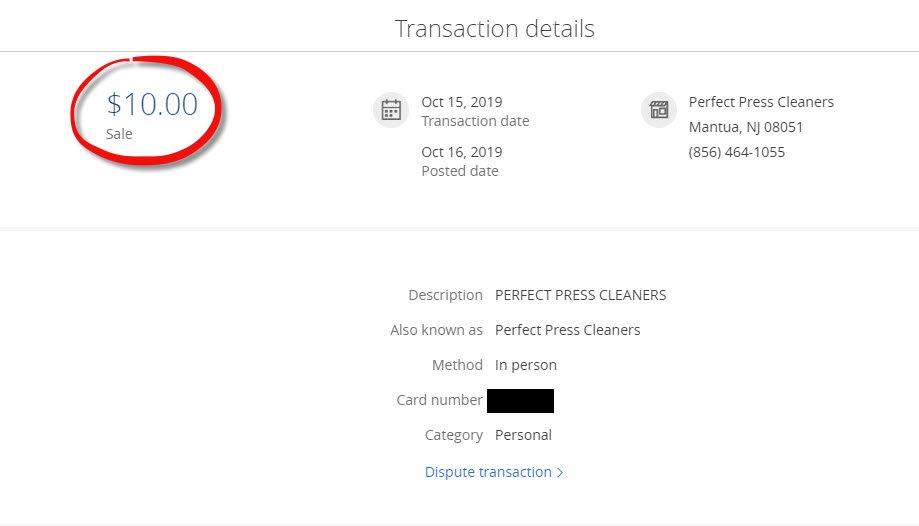Click the Perfect Press Cleaners merchant name
The image size is (919, 526).
[761, 102]
